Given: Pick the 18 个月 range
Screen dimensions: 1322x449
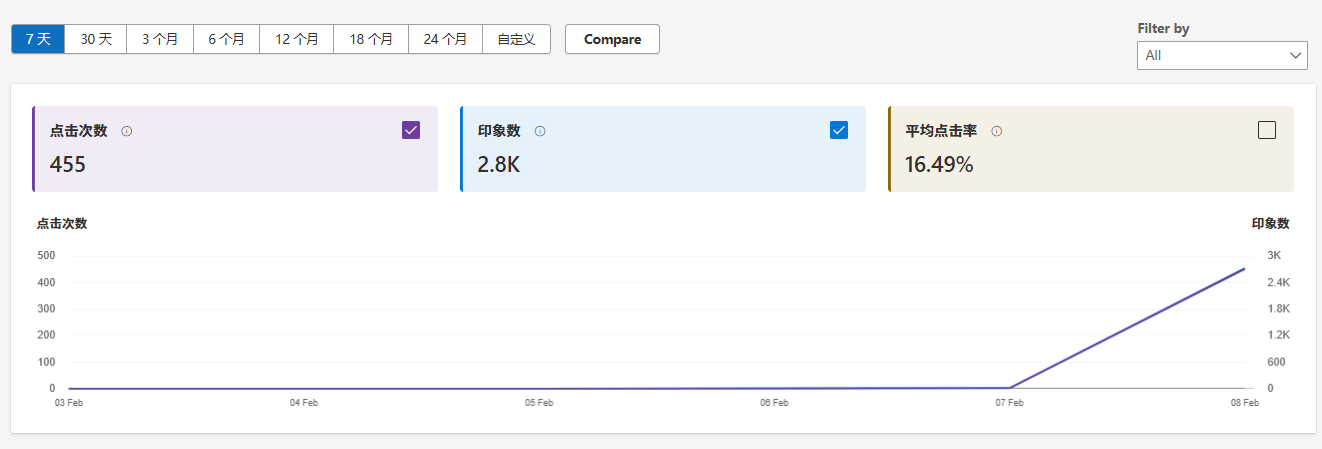Looking at the screenshot, I should pos(371,39).
